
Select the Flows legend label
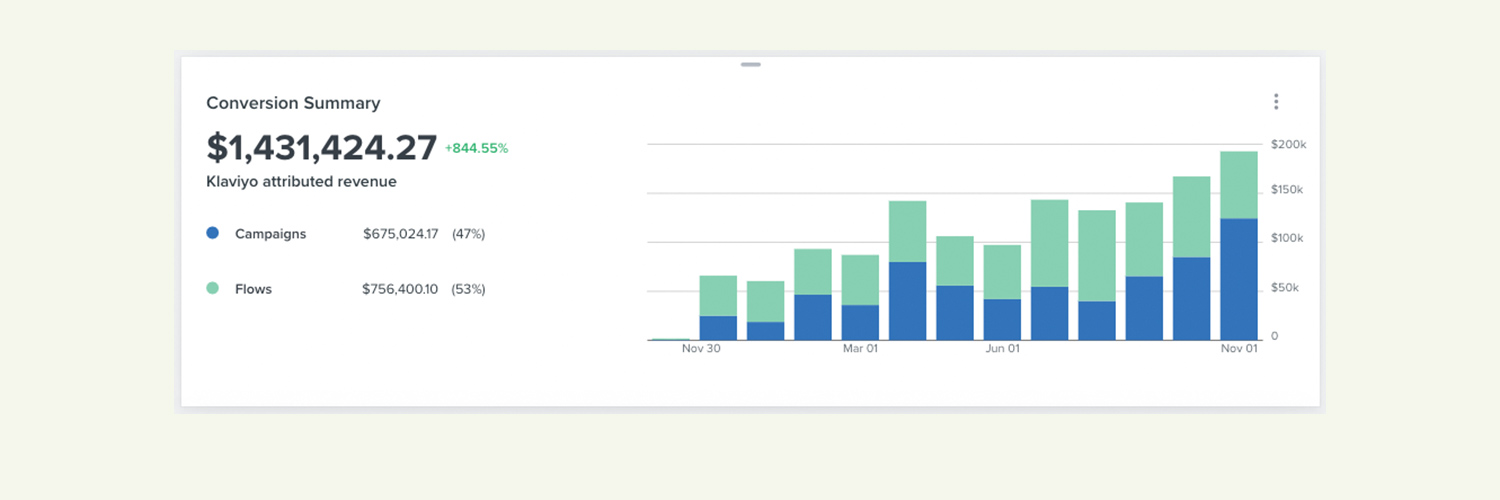253,289
